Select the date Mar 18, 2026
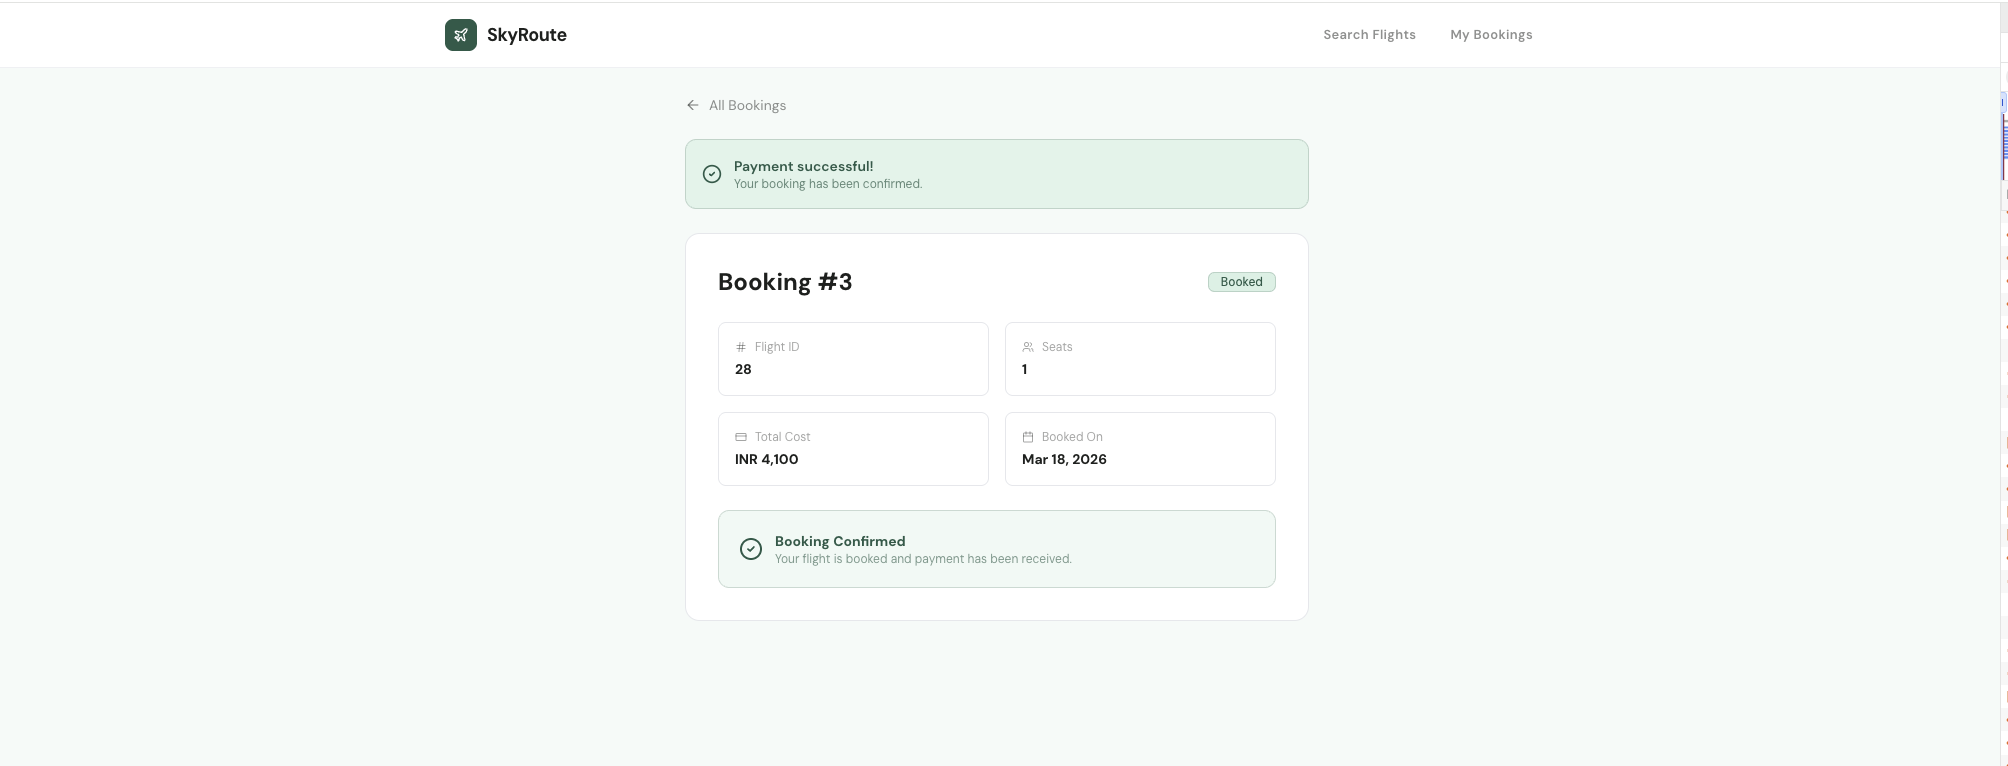 1064,459
